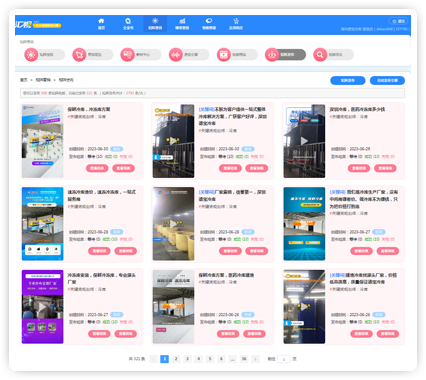This screenshot has height=380, width=426.
Task: Click the logout button at top right
Action: coord(398,21)
